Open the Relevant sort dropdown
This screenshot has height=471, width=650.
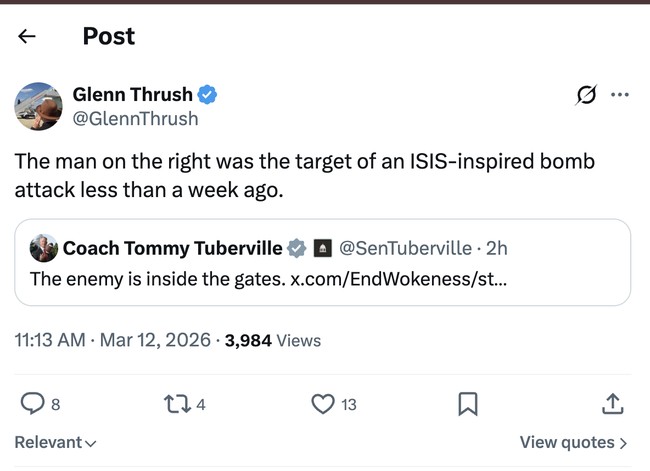point(55,442)
